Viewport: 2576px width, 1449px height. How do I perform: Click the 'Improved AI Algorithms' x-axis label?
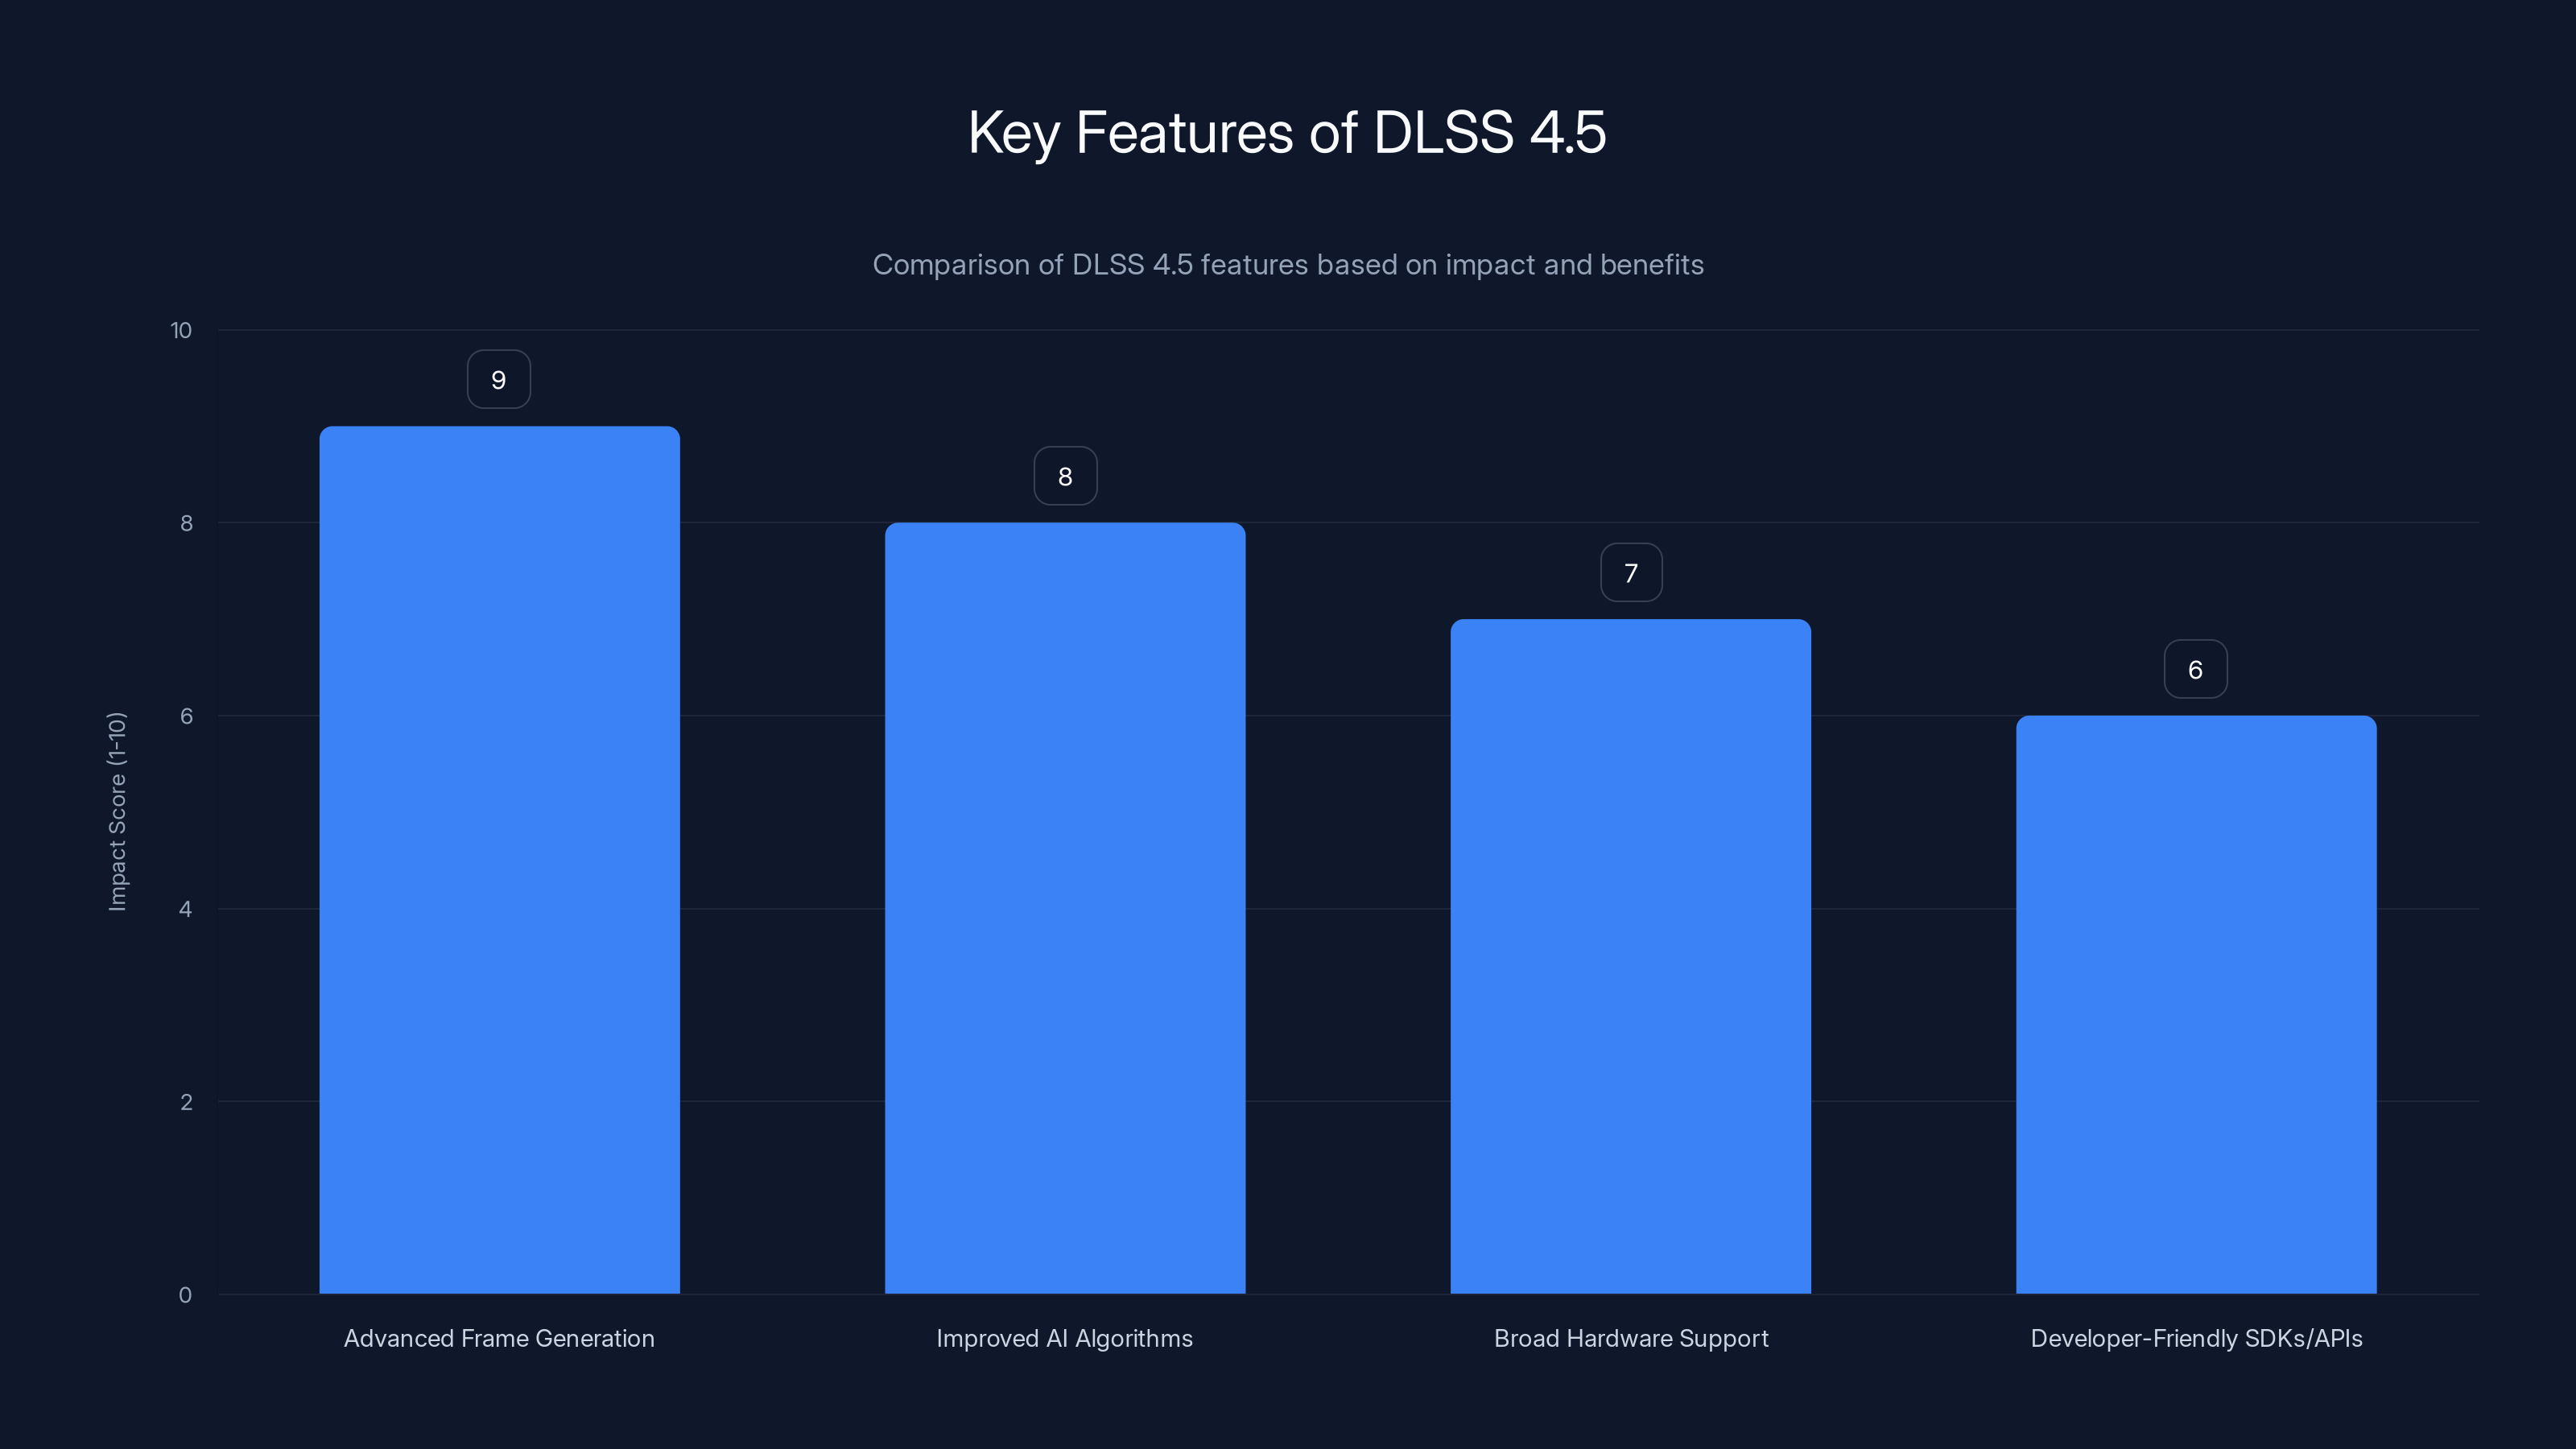pyautogui.click(x=1064, y=1338)
